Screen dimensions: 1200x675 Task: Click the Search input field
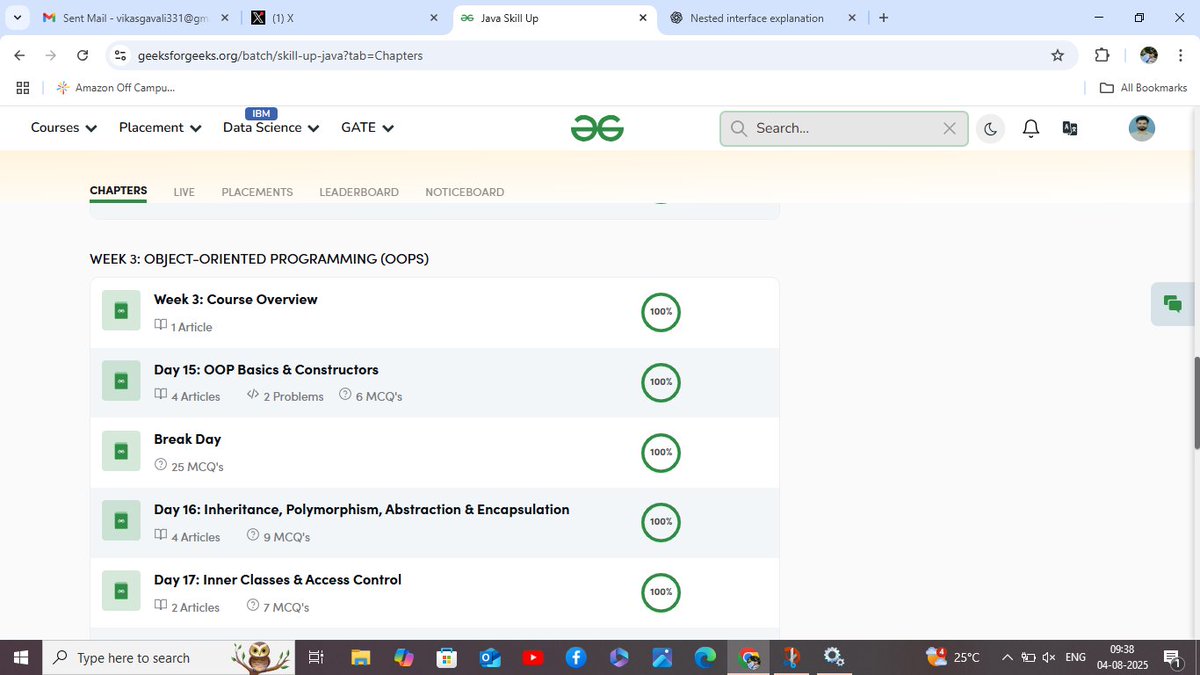tap(844, 128)
